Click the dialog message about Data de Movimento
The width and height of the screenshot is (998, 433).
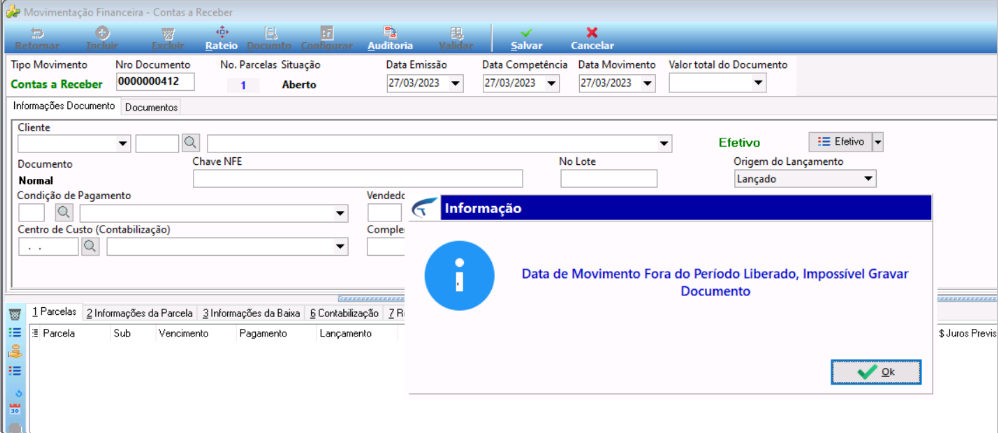coord(715,282)
